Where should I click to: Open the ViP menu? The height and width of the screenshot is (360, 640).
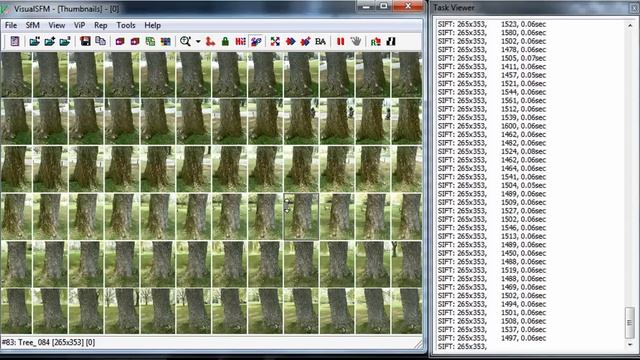pyautogui.click(x=80, y=25)
